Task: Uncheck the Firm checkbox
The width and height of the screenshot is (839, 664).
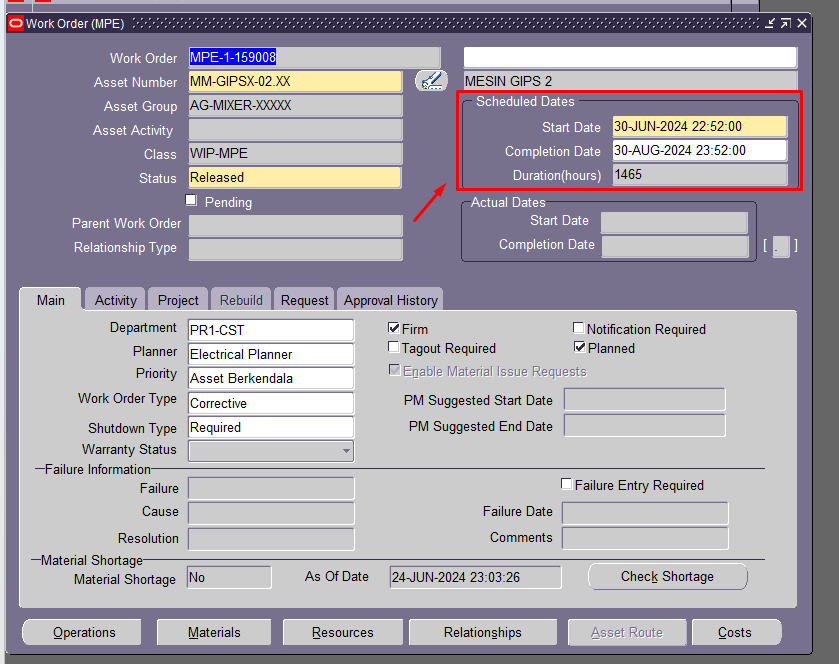Action: (x=393, y=327)
